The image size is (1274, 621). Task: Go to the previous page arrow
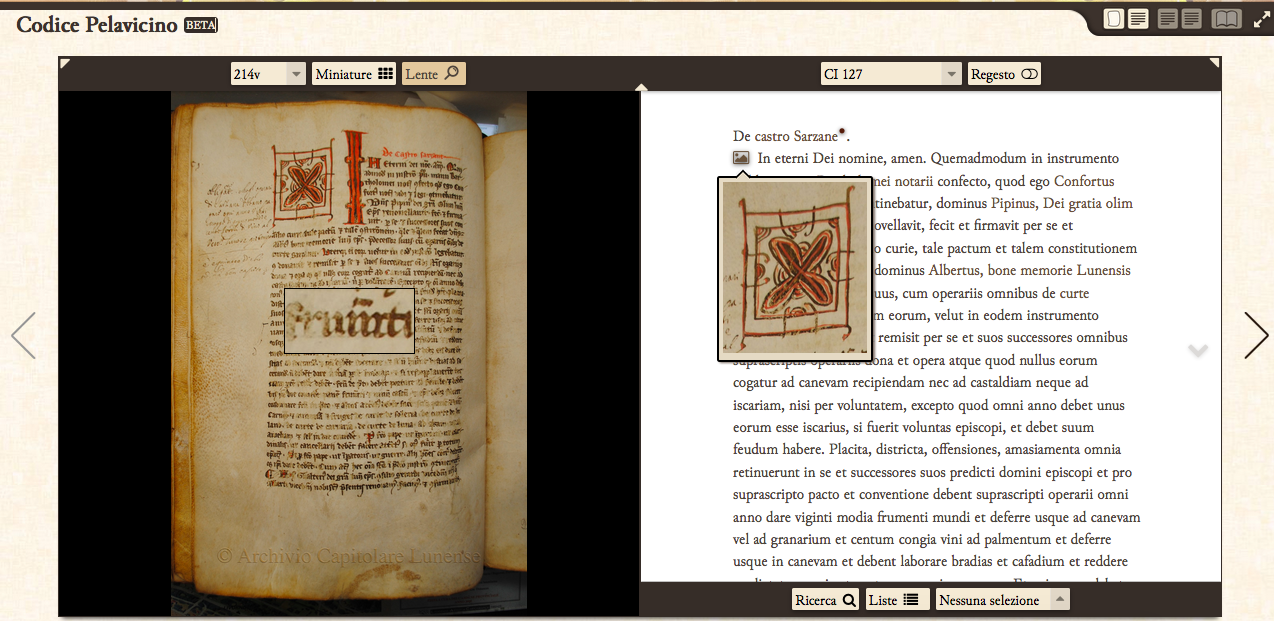tap(23, 335)
